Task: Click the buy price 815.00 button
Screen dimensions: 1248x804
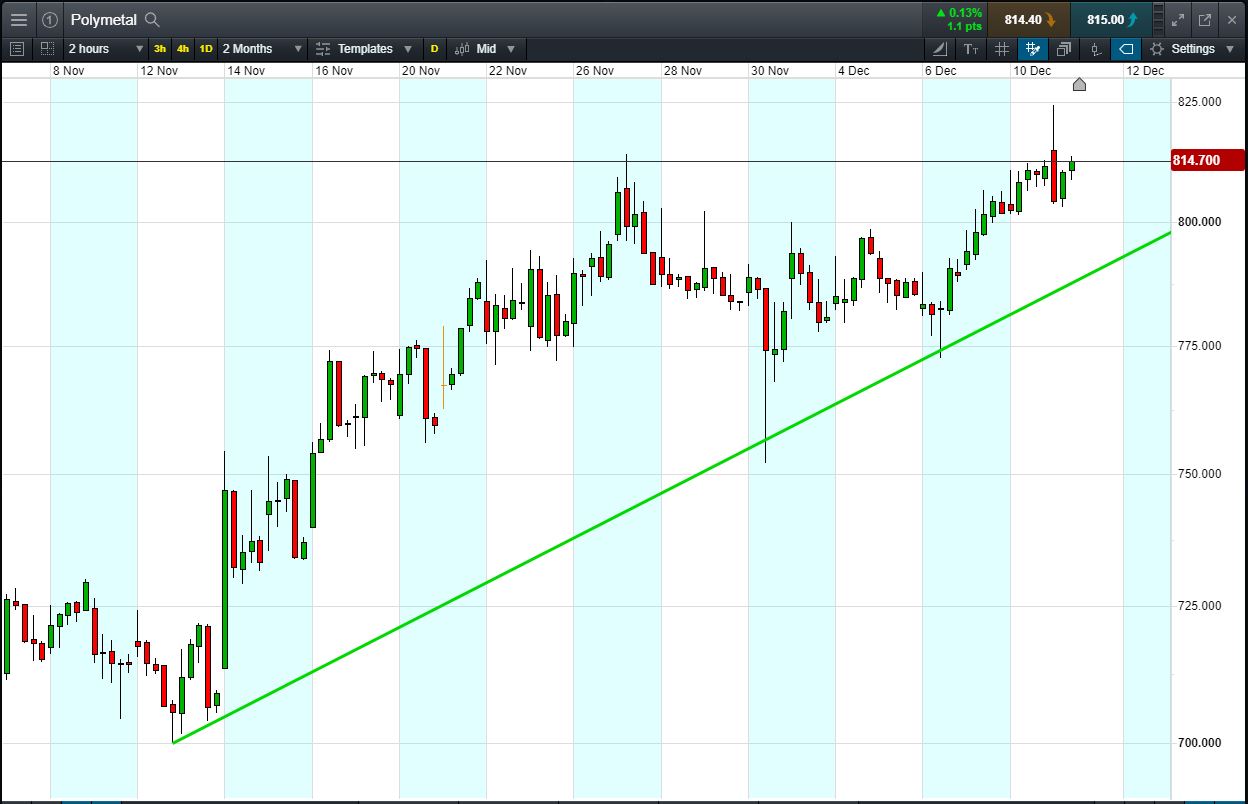Action: (1111, 19)
